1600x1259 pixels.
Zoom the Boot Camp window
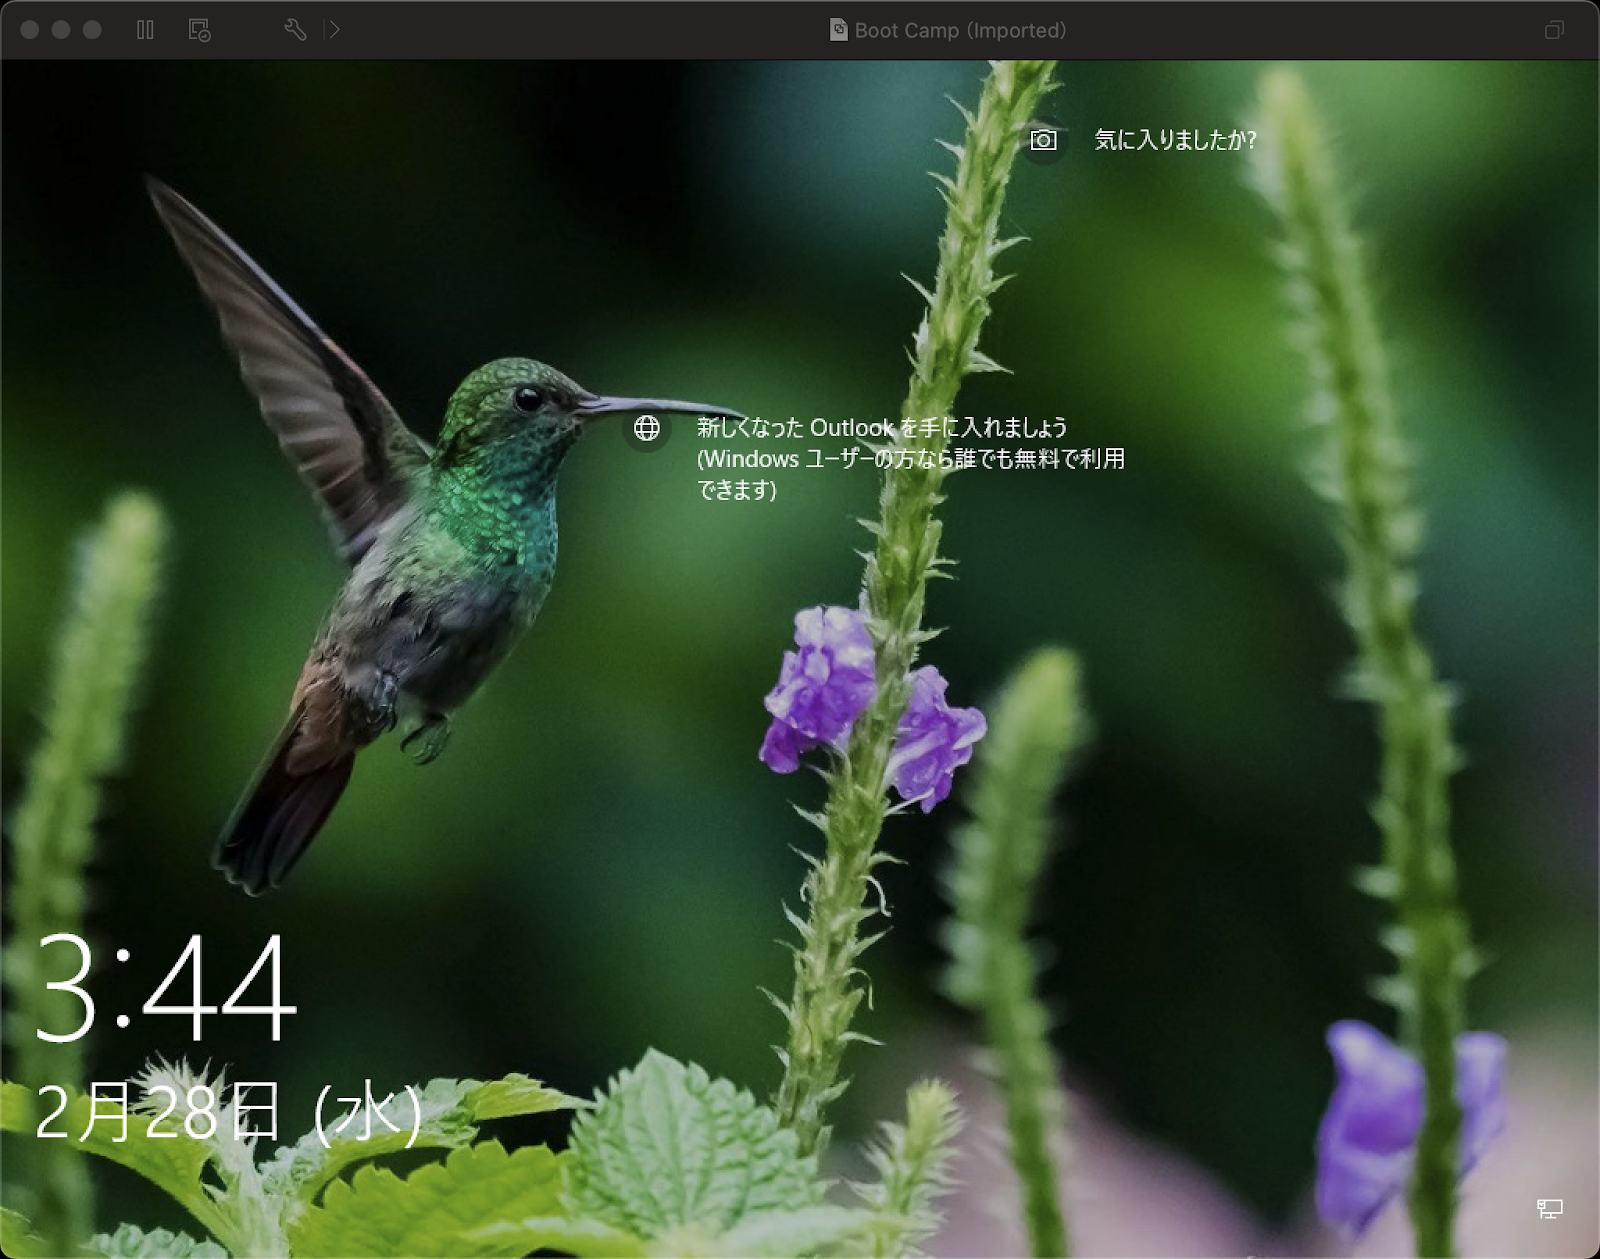click(x=92, y=30)
